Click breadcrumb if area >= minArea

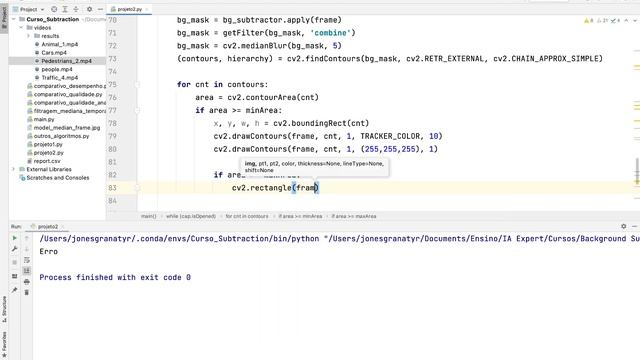tap(300, 216)
